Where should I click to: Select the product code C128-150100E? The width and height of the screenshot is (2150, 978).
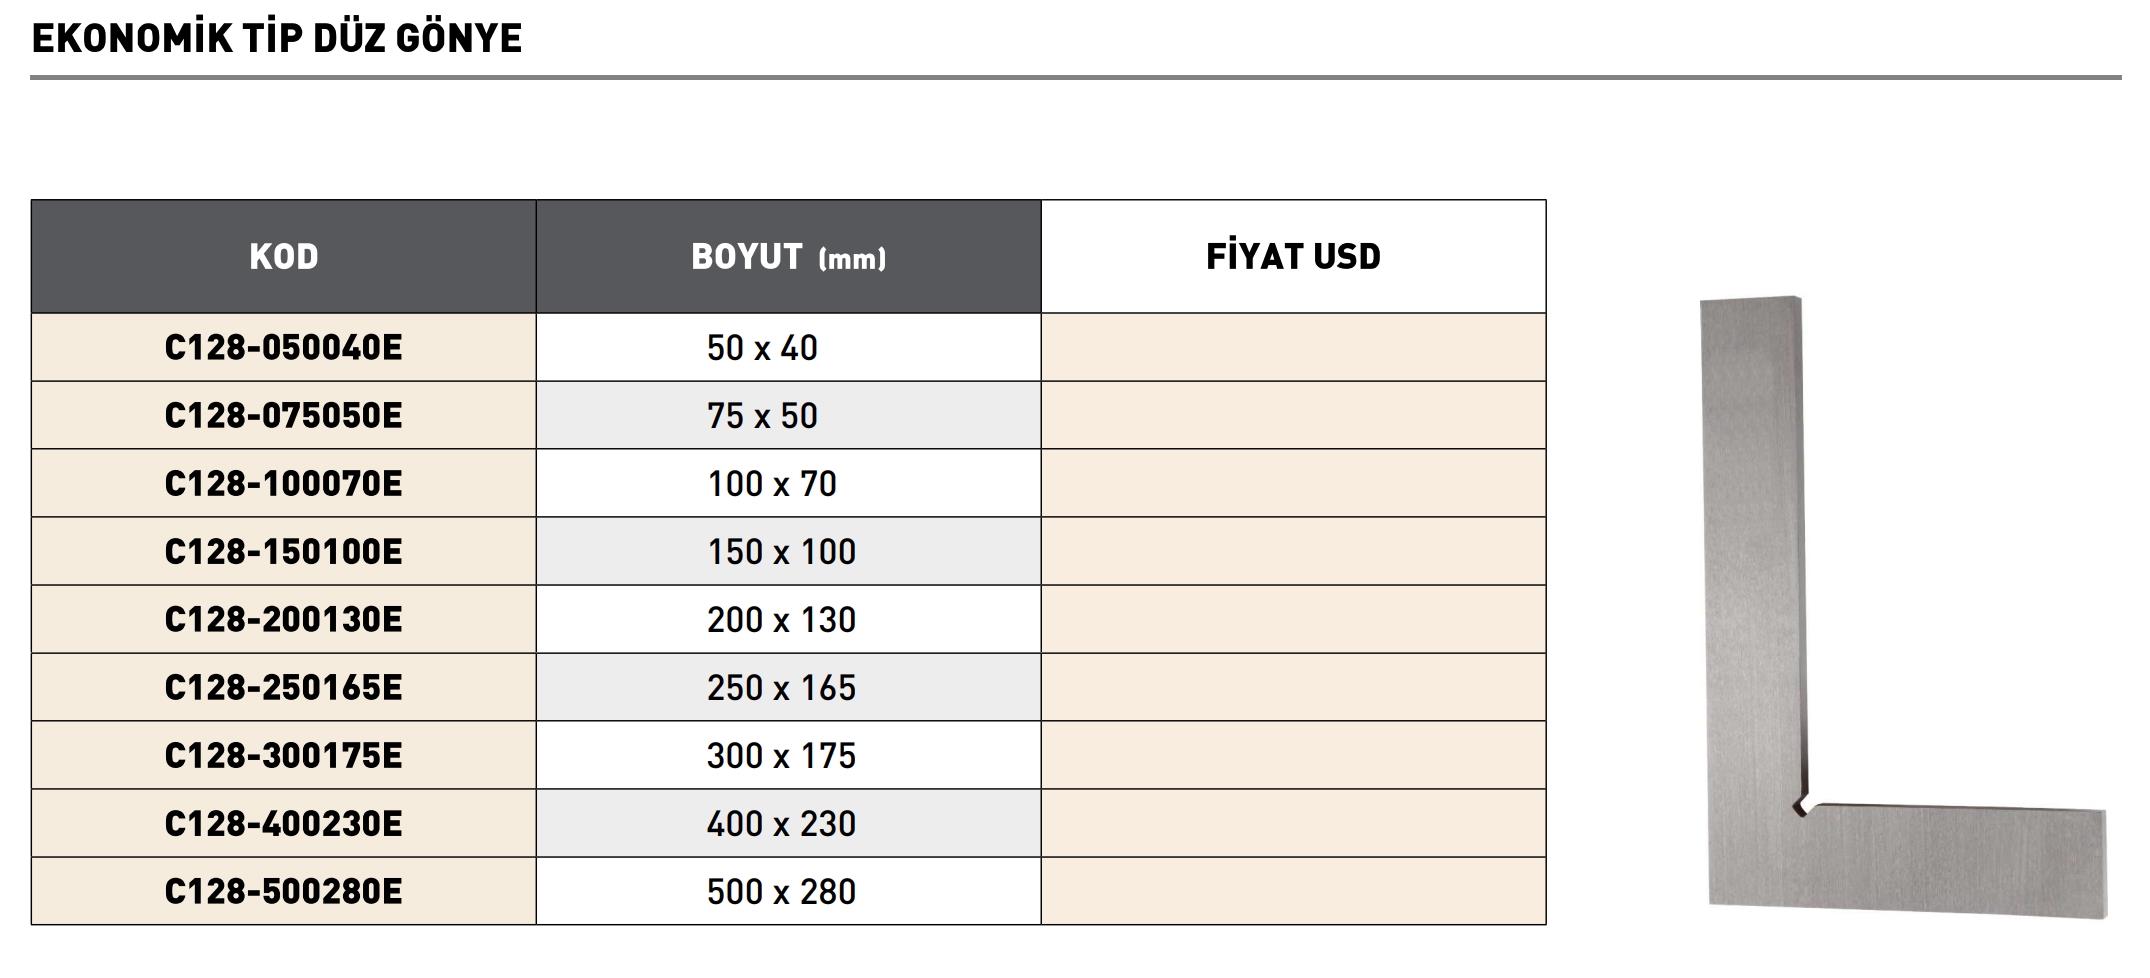pyautogui.click(x=284, y=552)
